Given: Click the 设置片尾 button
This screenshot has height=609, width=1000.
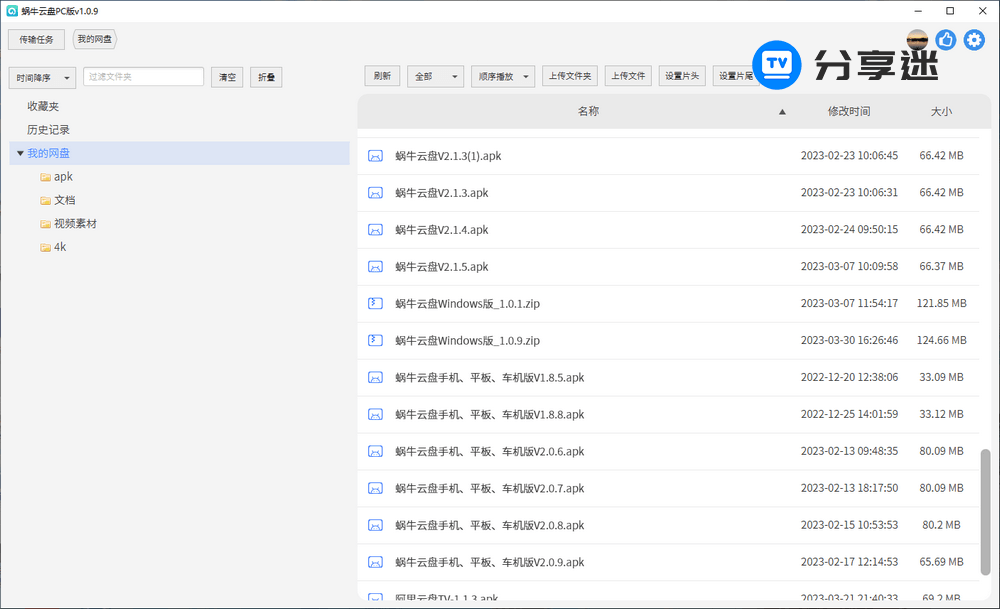Looking at the screenshot, I should point(736,75).
